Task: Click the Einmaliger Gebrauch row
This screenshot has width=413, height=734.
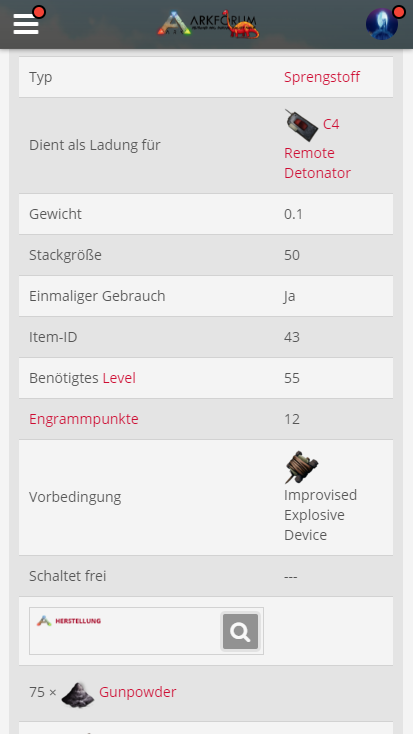Action: 206,296
